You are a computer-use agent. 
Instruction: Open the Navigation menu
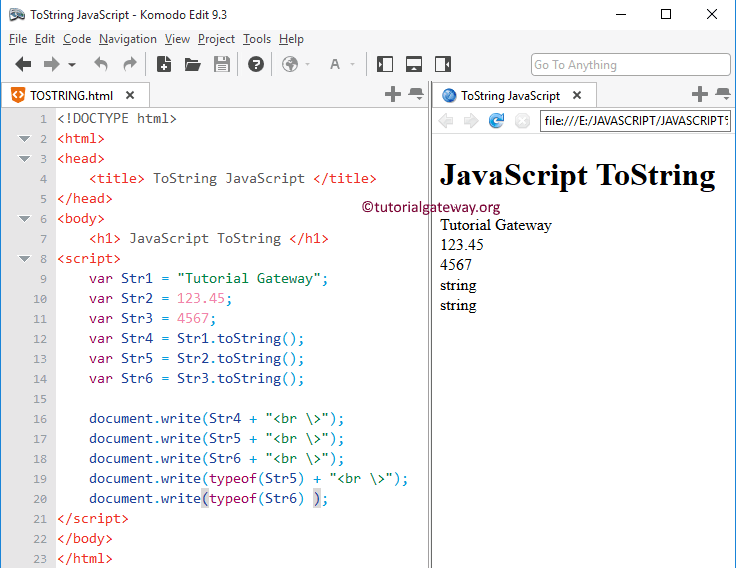128,39
